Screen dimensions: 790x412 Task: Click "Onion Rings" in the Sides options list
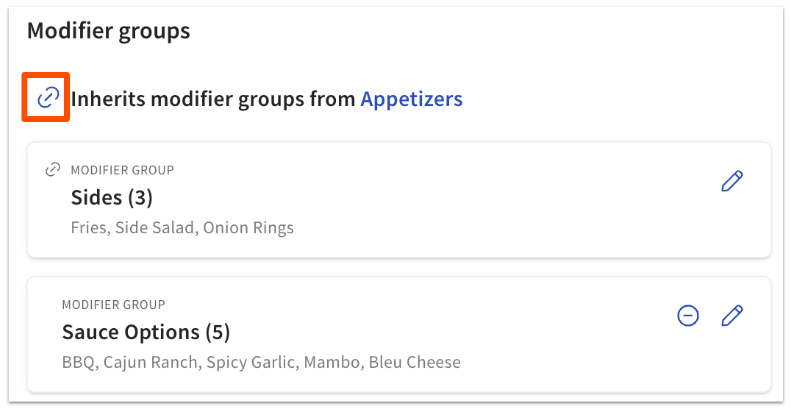pos(248,227)
